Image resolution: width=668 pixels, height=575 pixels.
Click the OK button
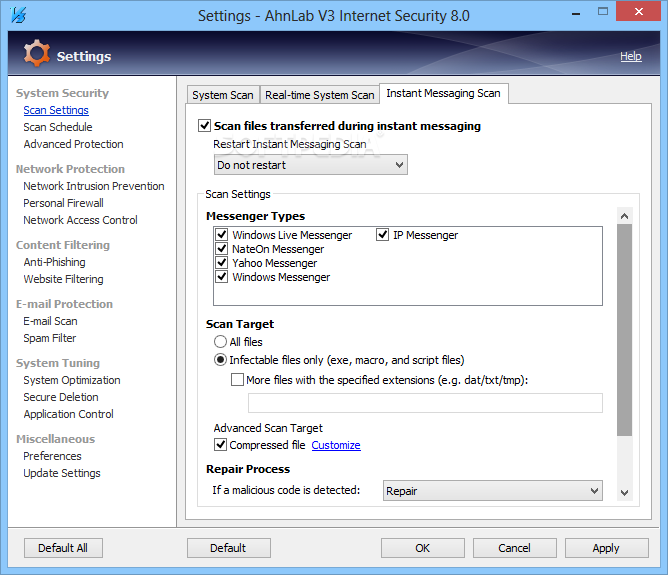point(423,548)
